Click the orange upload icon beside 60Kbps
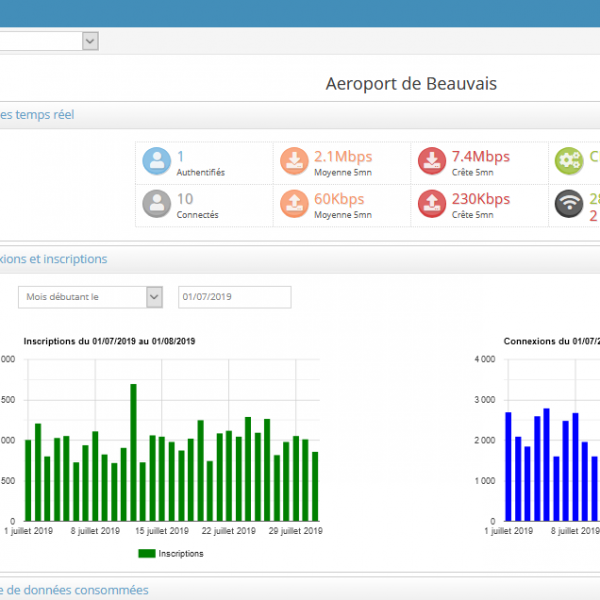600x600 pixels. click(x=294, y=204)
